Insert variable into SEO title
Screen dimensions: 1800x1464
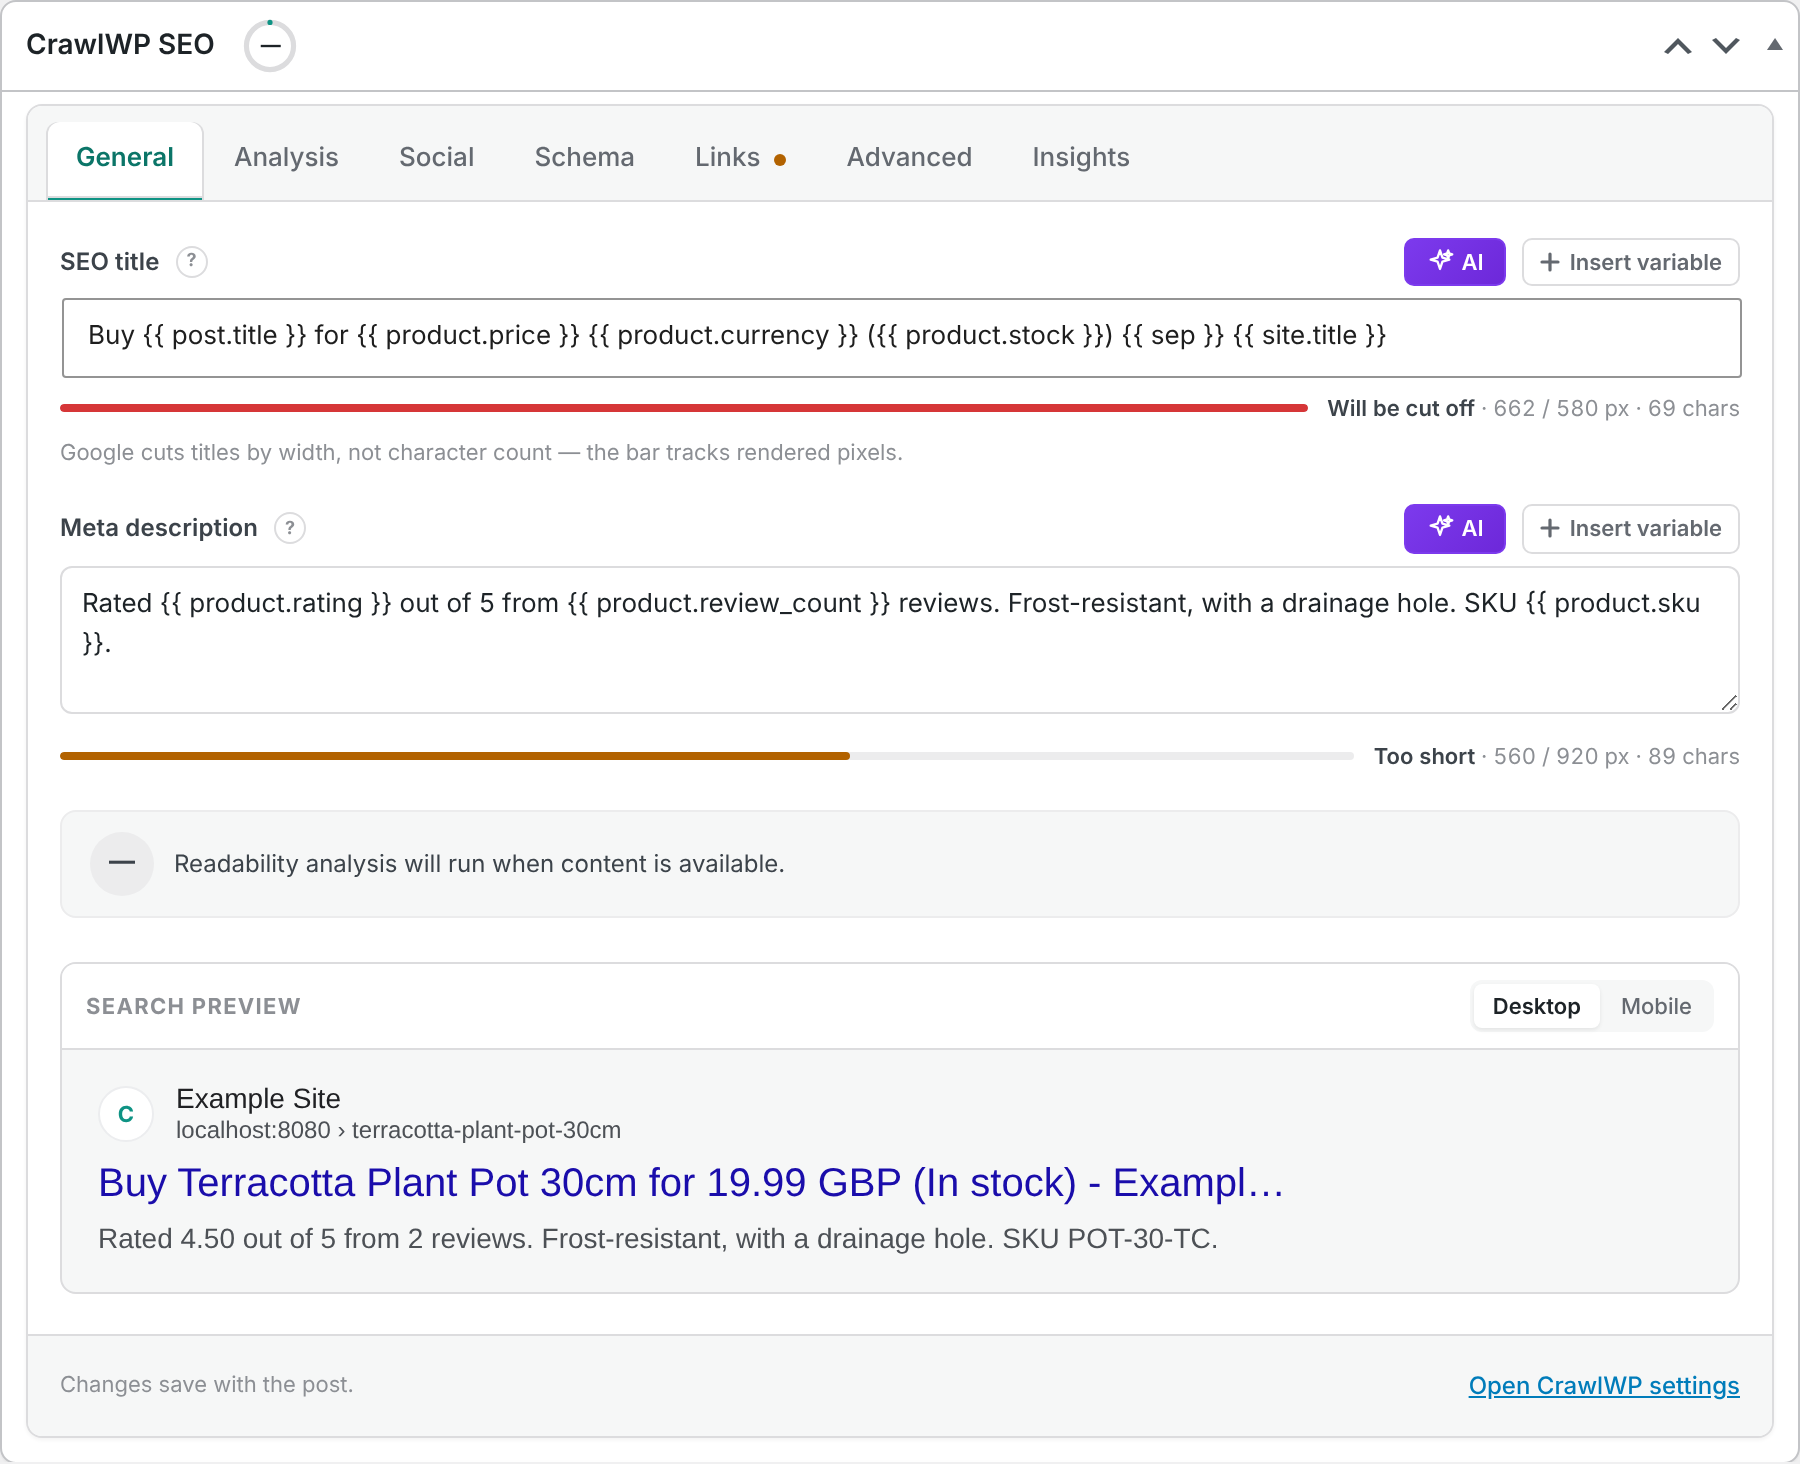[x=1630, y=262]
